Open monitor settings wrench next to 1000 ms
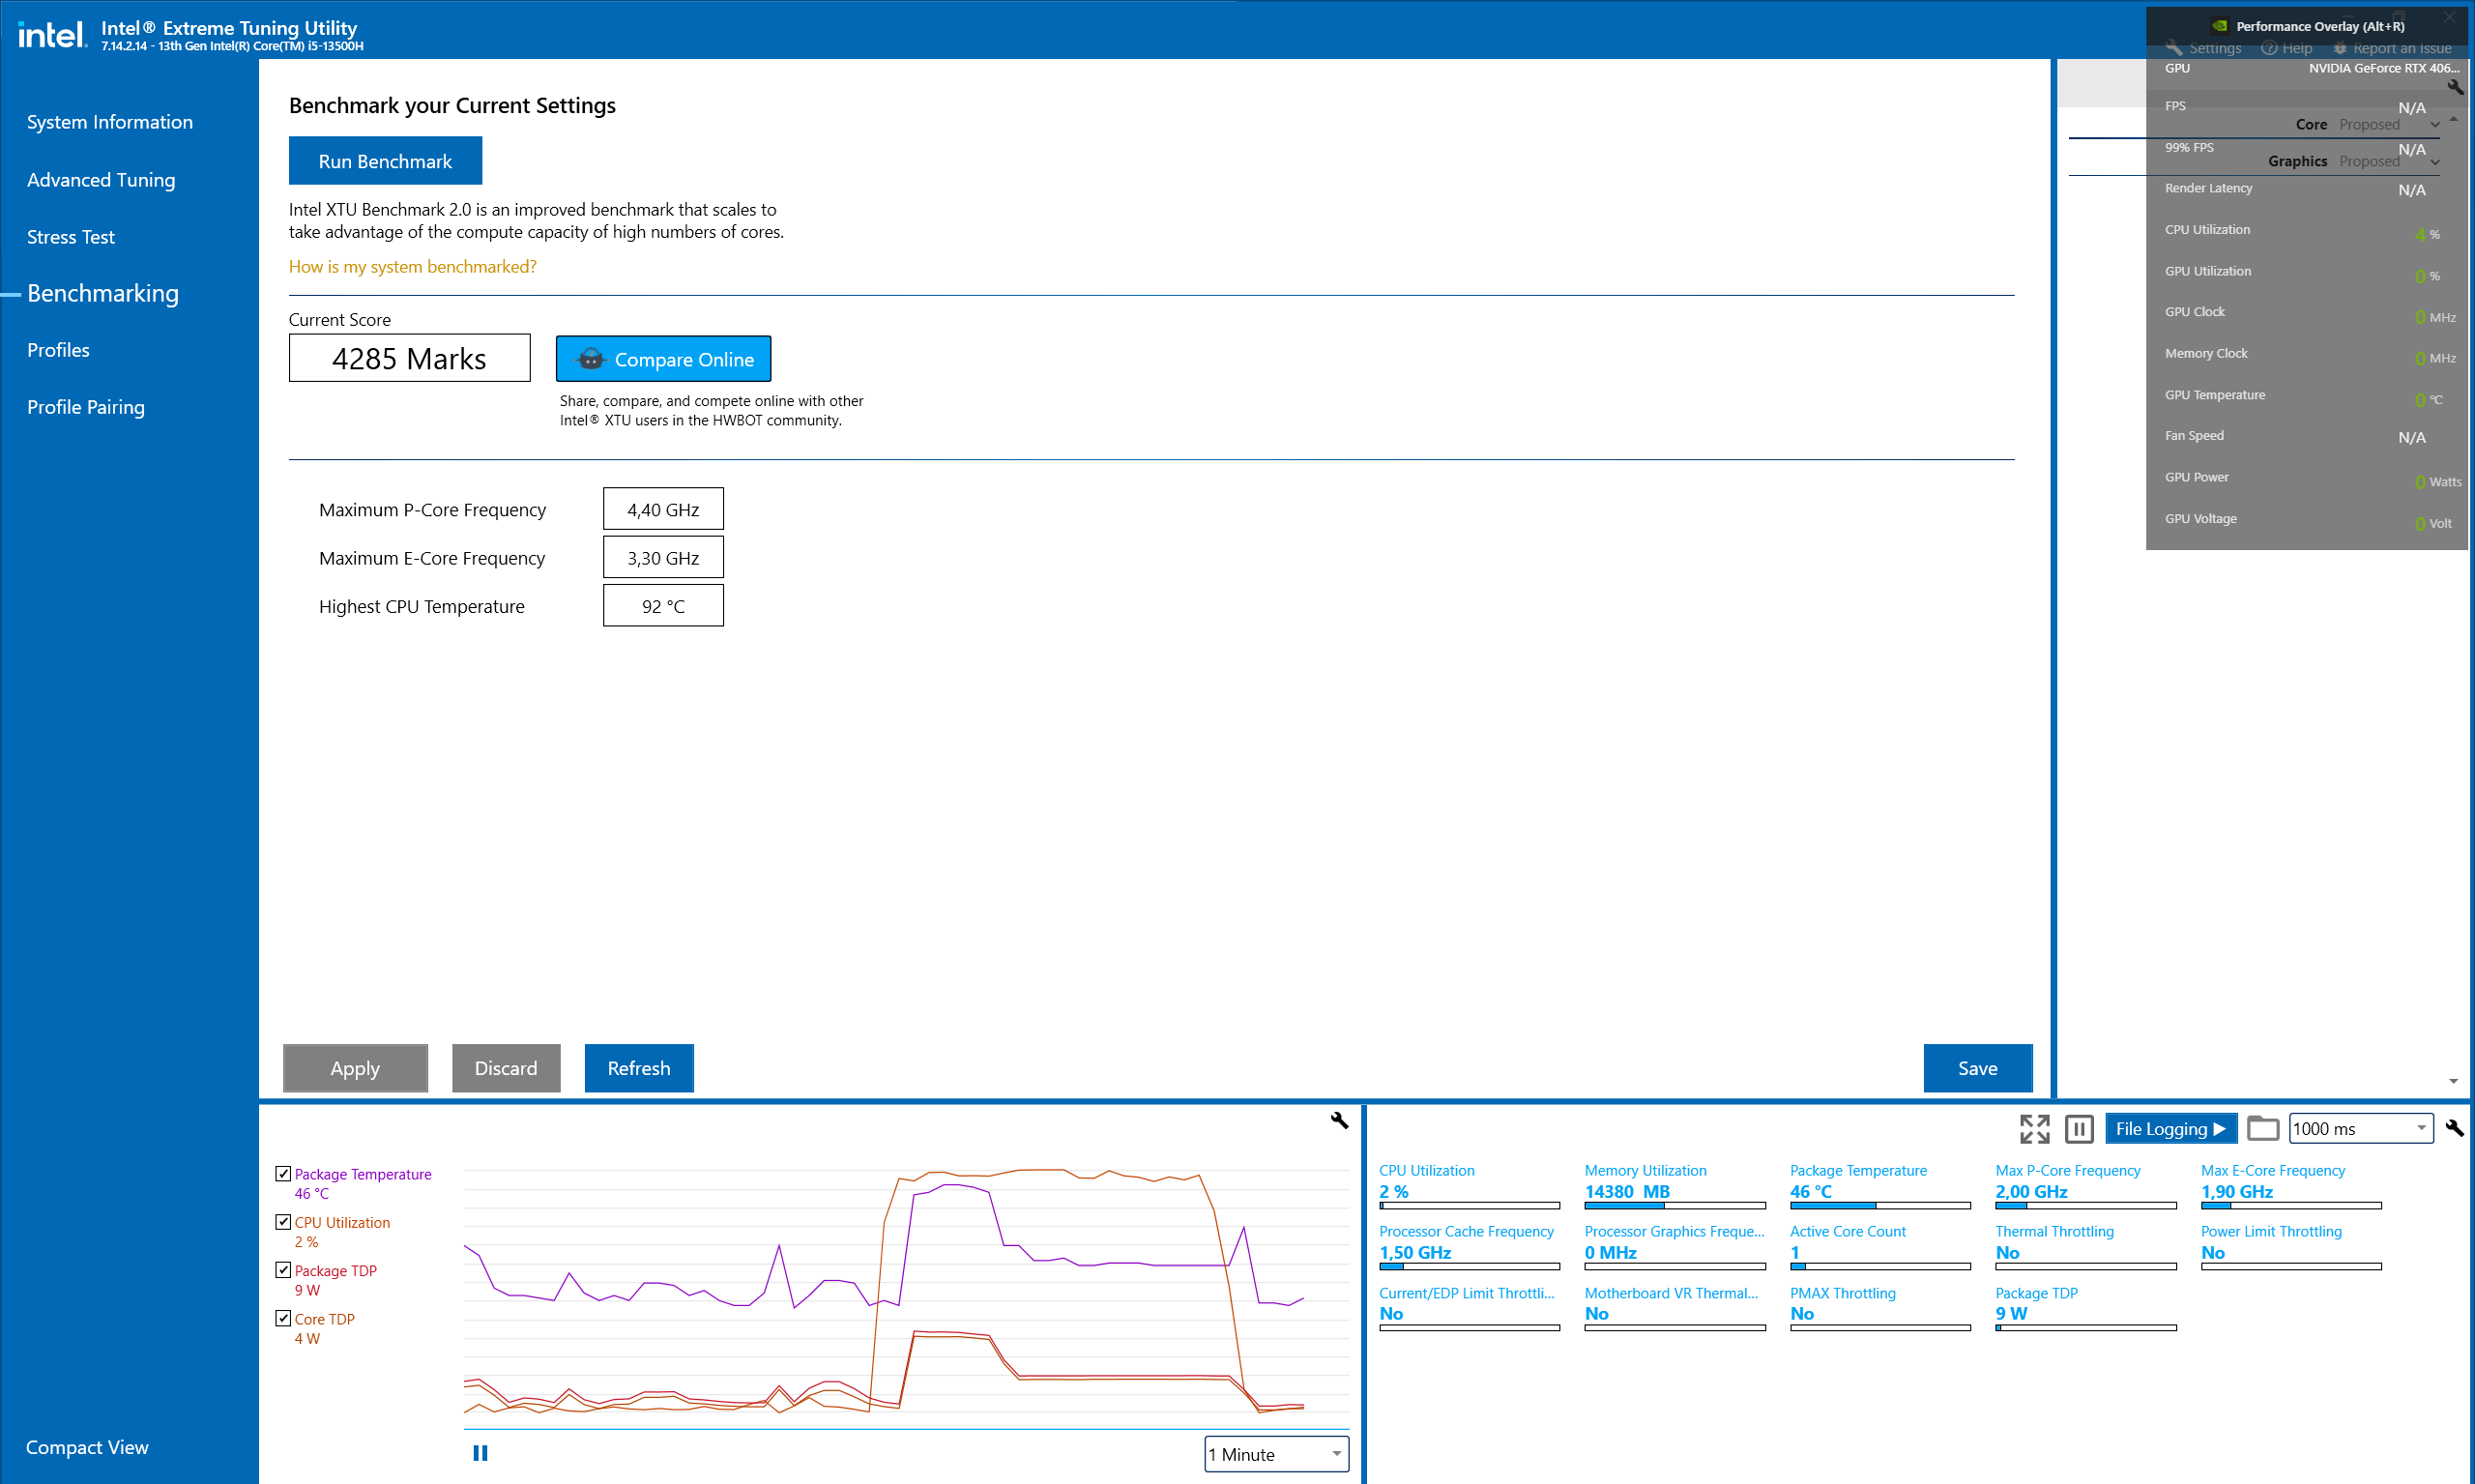The height and width of the screenshot is (1484, 2475). click(x=2455, y=1128)
